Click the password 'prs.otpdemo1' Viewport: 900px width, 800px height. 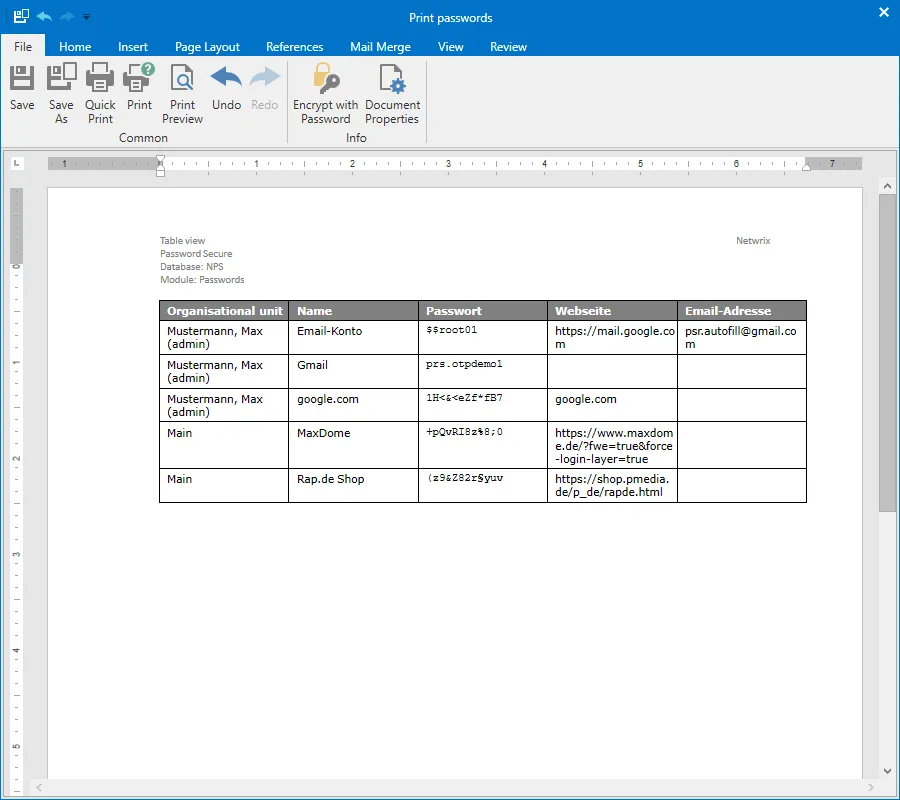(x=464, y=364)
